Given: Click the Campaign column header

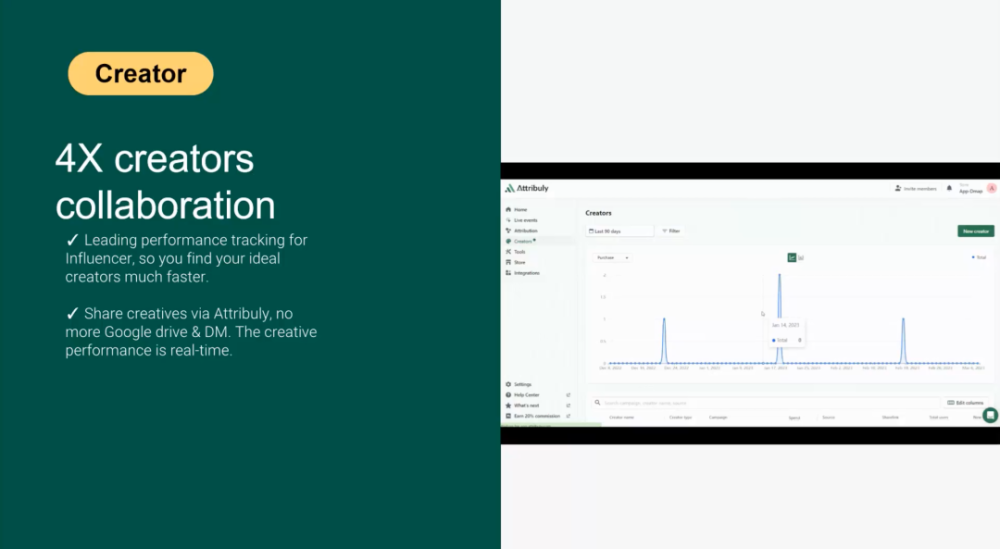Looking at the screenshot, I should click(718, 418).
